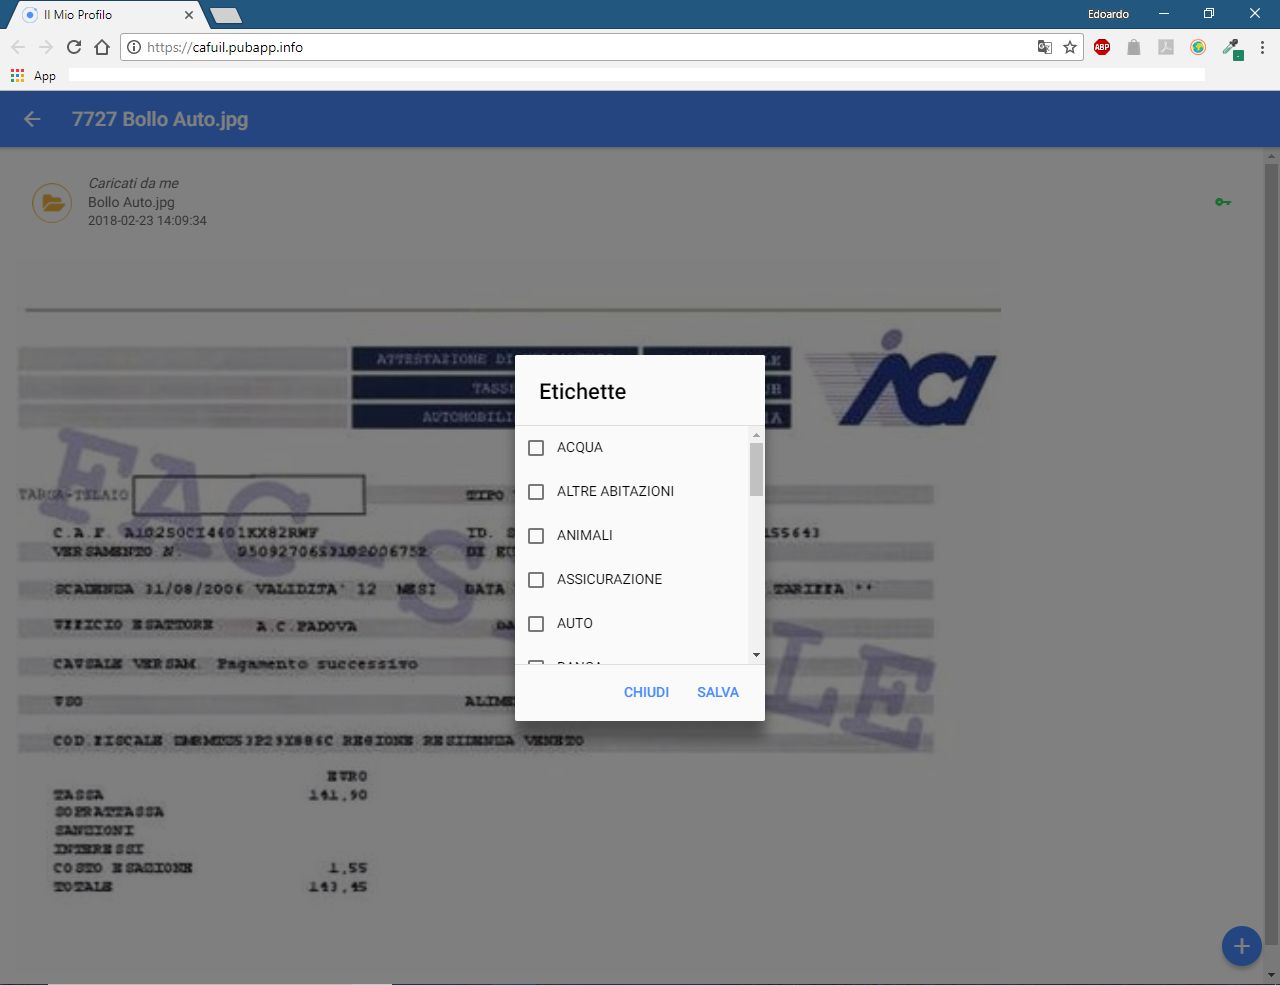Open a new browser tab

226,15
